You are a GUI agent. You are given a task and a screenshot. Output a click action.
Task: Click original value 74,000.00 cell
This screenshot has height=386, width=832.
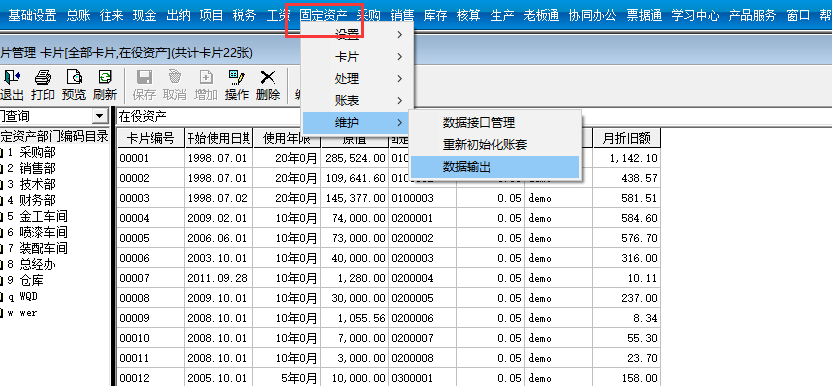[x=354, y=218]
